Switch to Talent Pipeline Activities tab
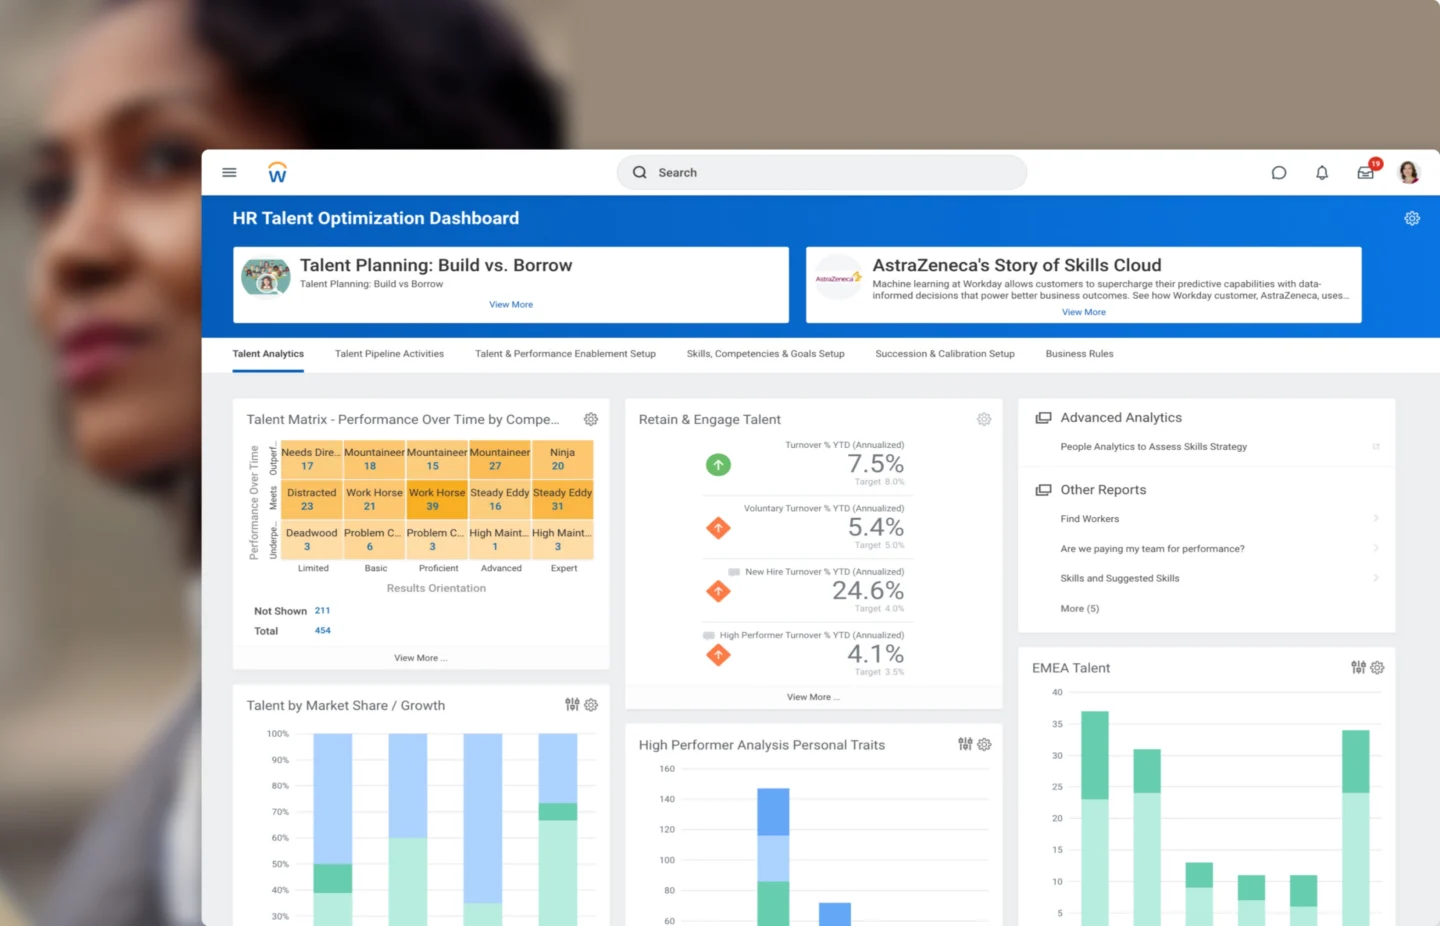1440x926 pixels. [x=389, y=354]
